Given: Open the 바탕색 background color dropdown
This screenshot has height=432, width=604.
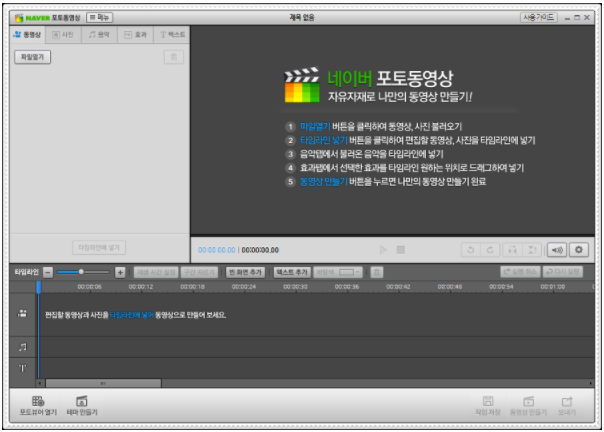Looking at the screenshot, I should [x=338, y=272].
